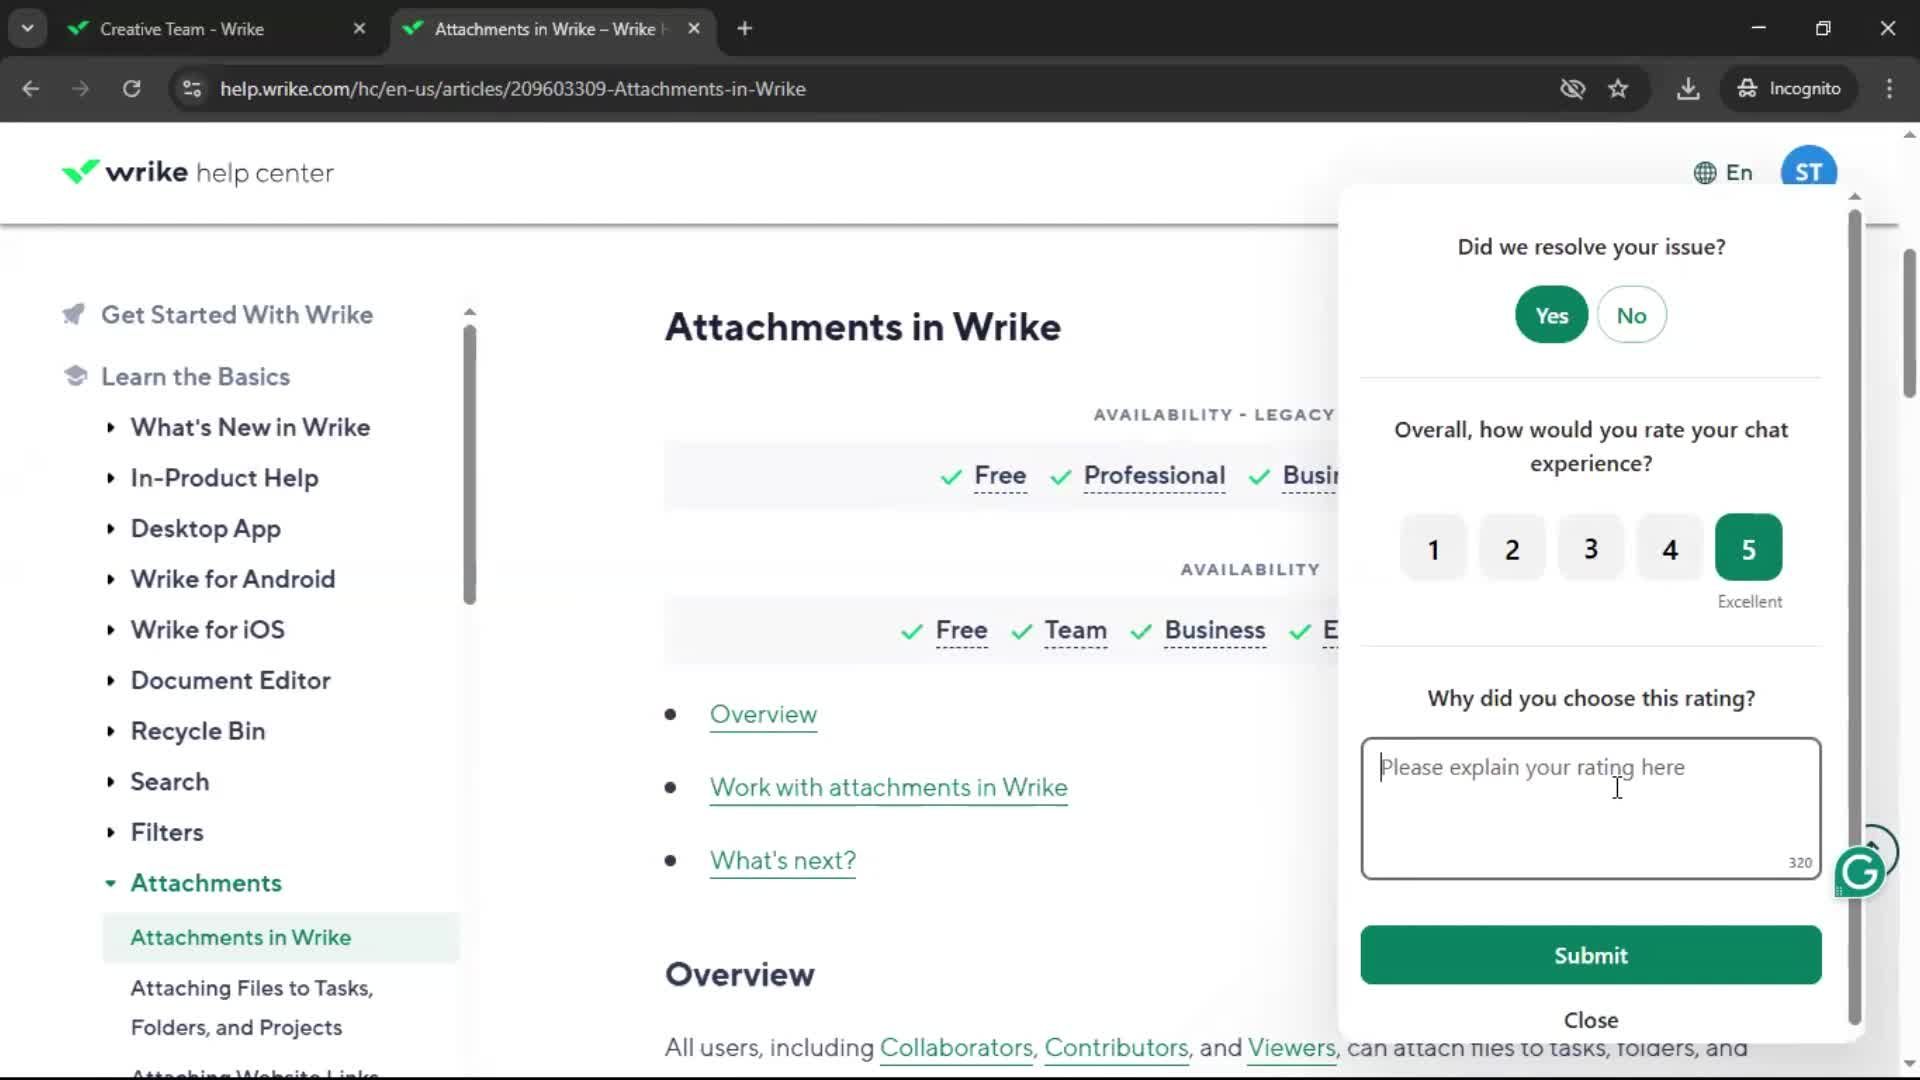
Task: Click the browser back arrow
Action: pyautogui.click(x=30, y=88)
